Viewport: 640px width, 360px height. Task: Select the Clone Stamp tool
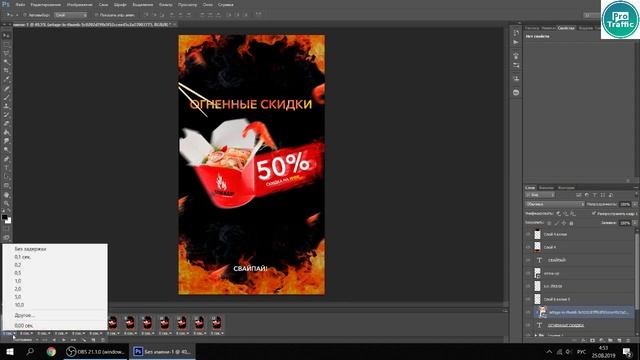pos(6,106)
